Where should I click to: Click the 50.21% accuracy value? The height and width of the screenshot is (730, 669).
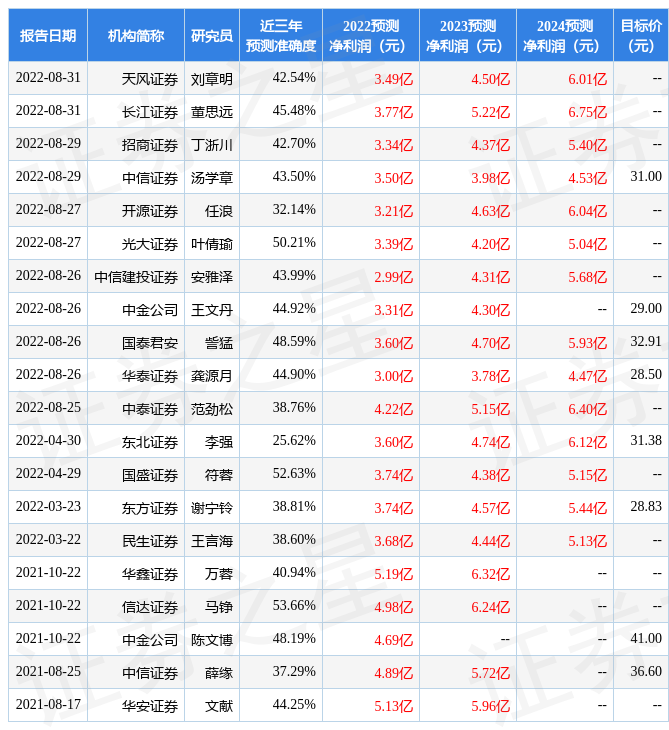pos(294,243)
